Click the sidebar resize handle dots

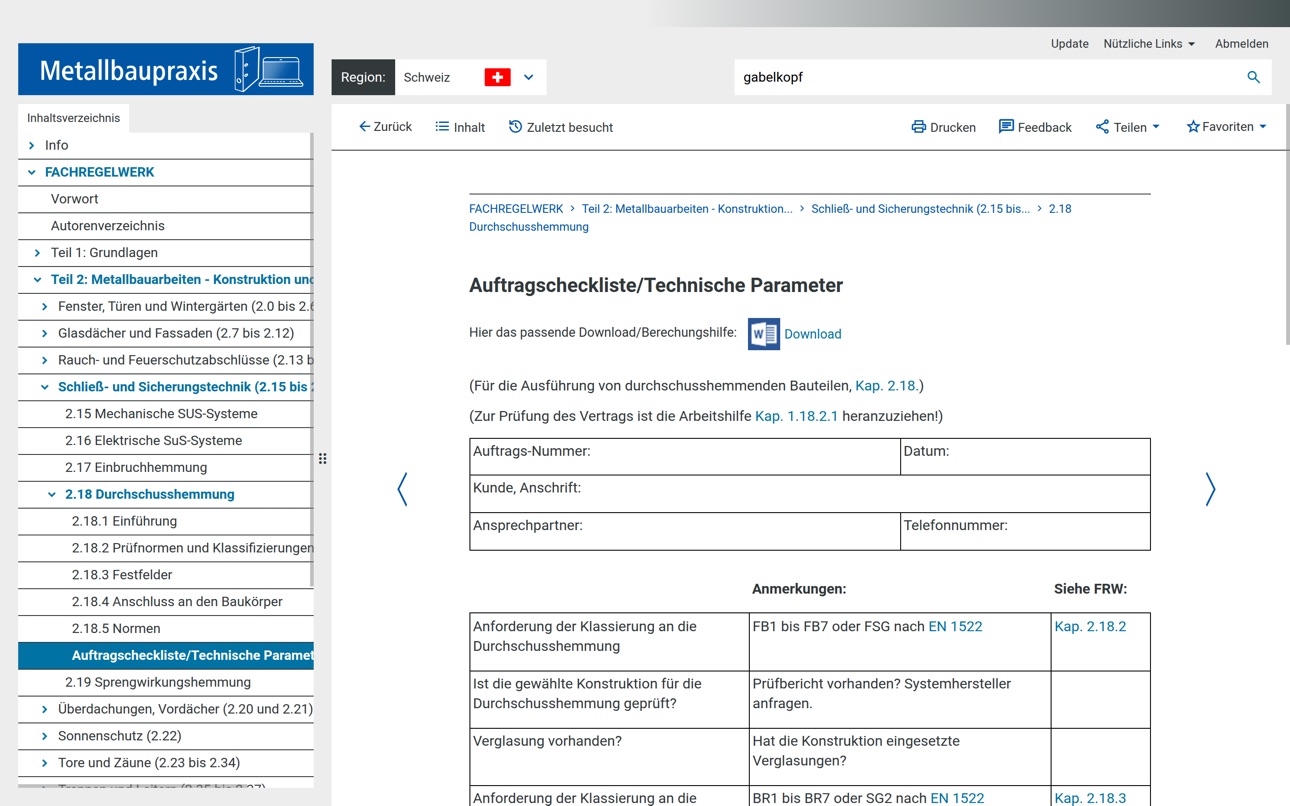[x=322, y=459]
